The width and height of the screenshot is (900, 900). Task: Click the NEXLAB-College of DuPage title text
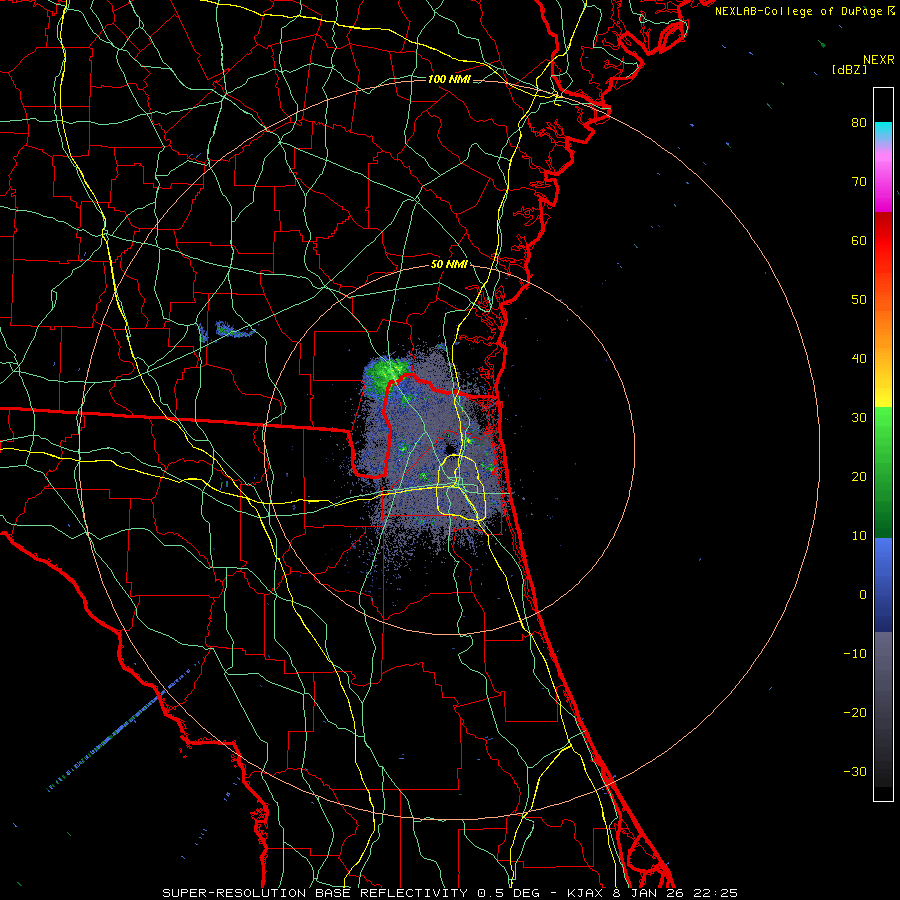pyautogui.click(x=798, y=11)
